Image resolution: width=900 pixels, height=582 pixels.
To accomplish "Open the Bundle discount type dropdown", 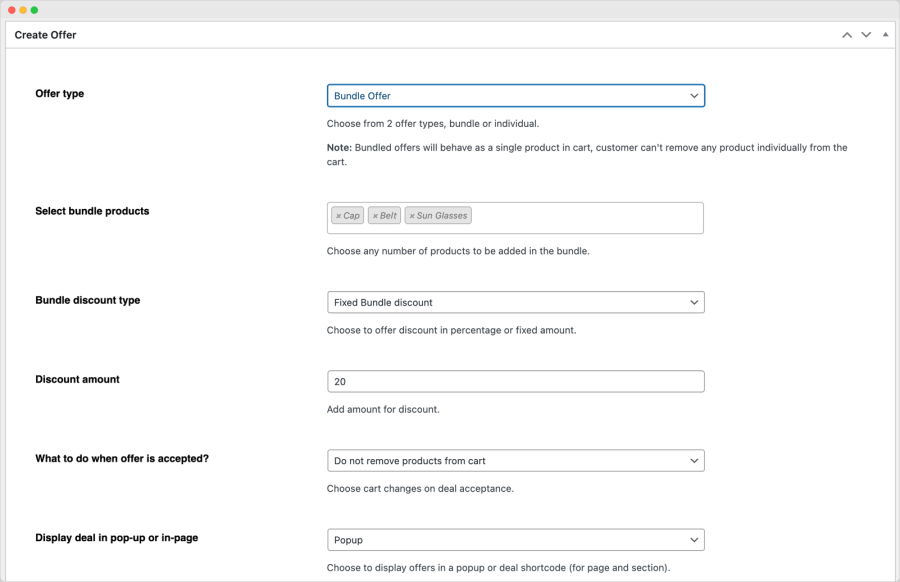I will pyautogui.click(x=515, y=302).
